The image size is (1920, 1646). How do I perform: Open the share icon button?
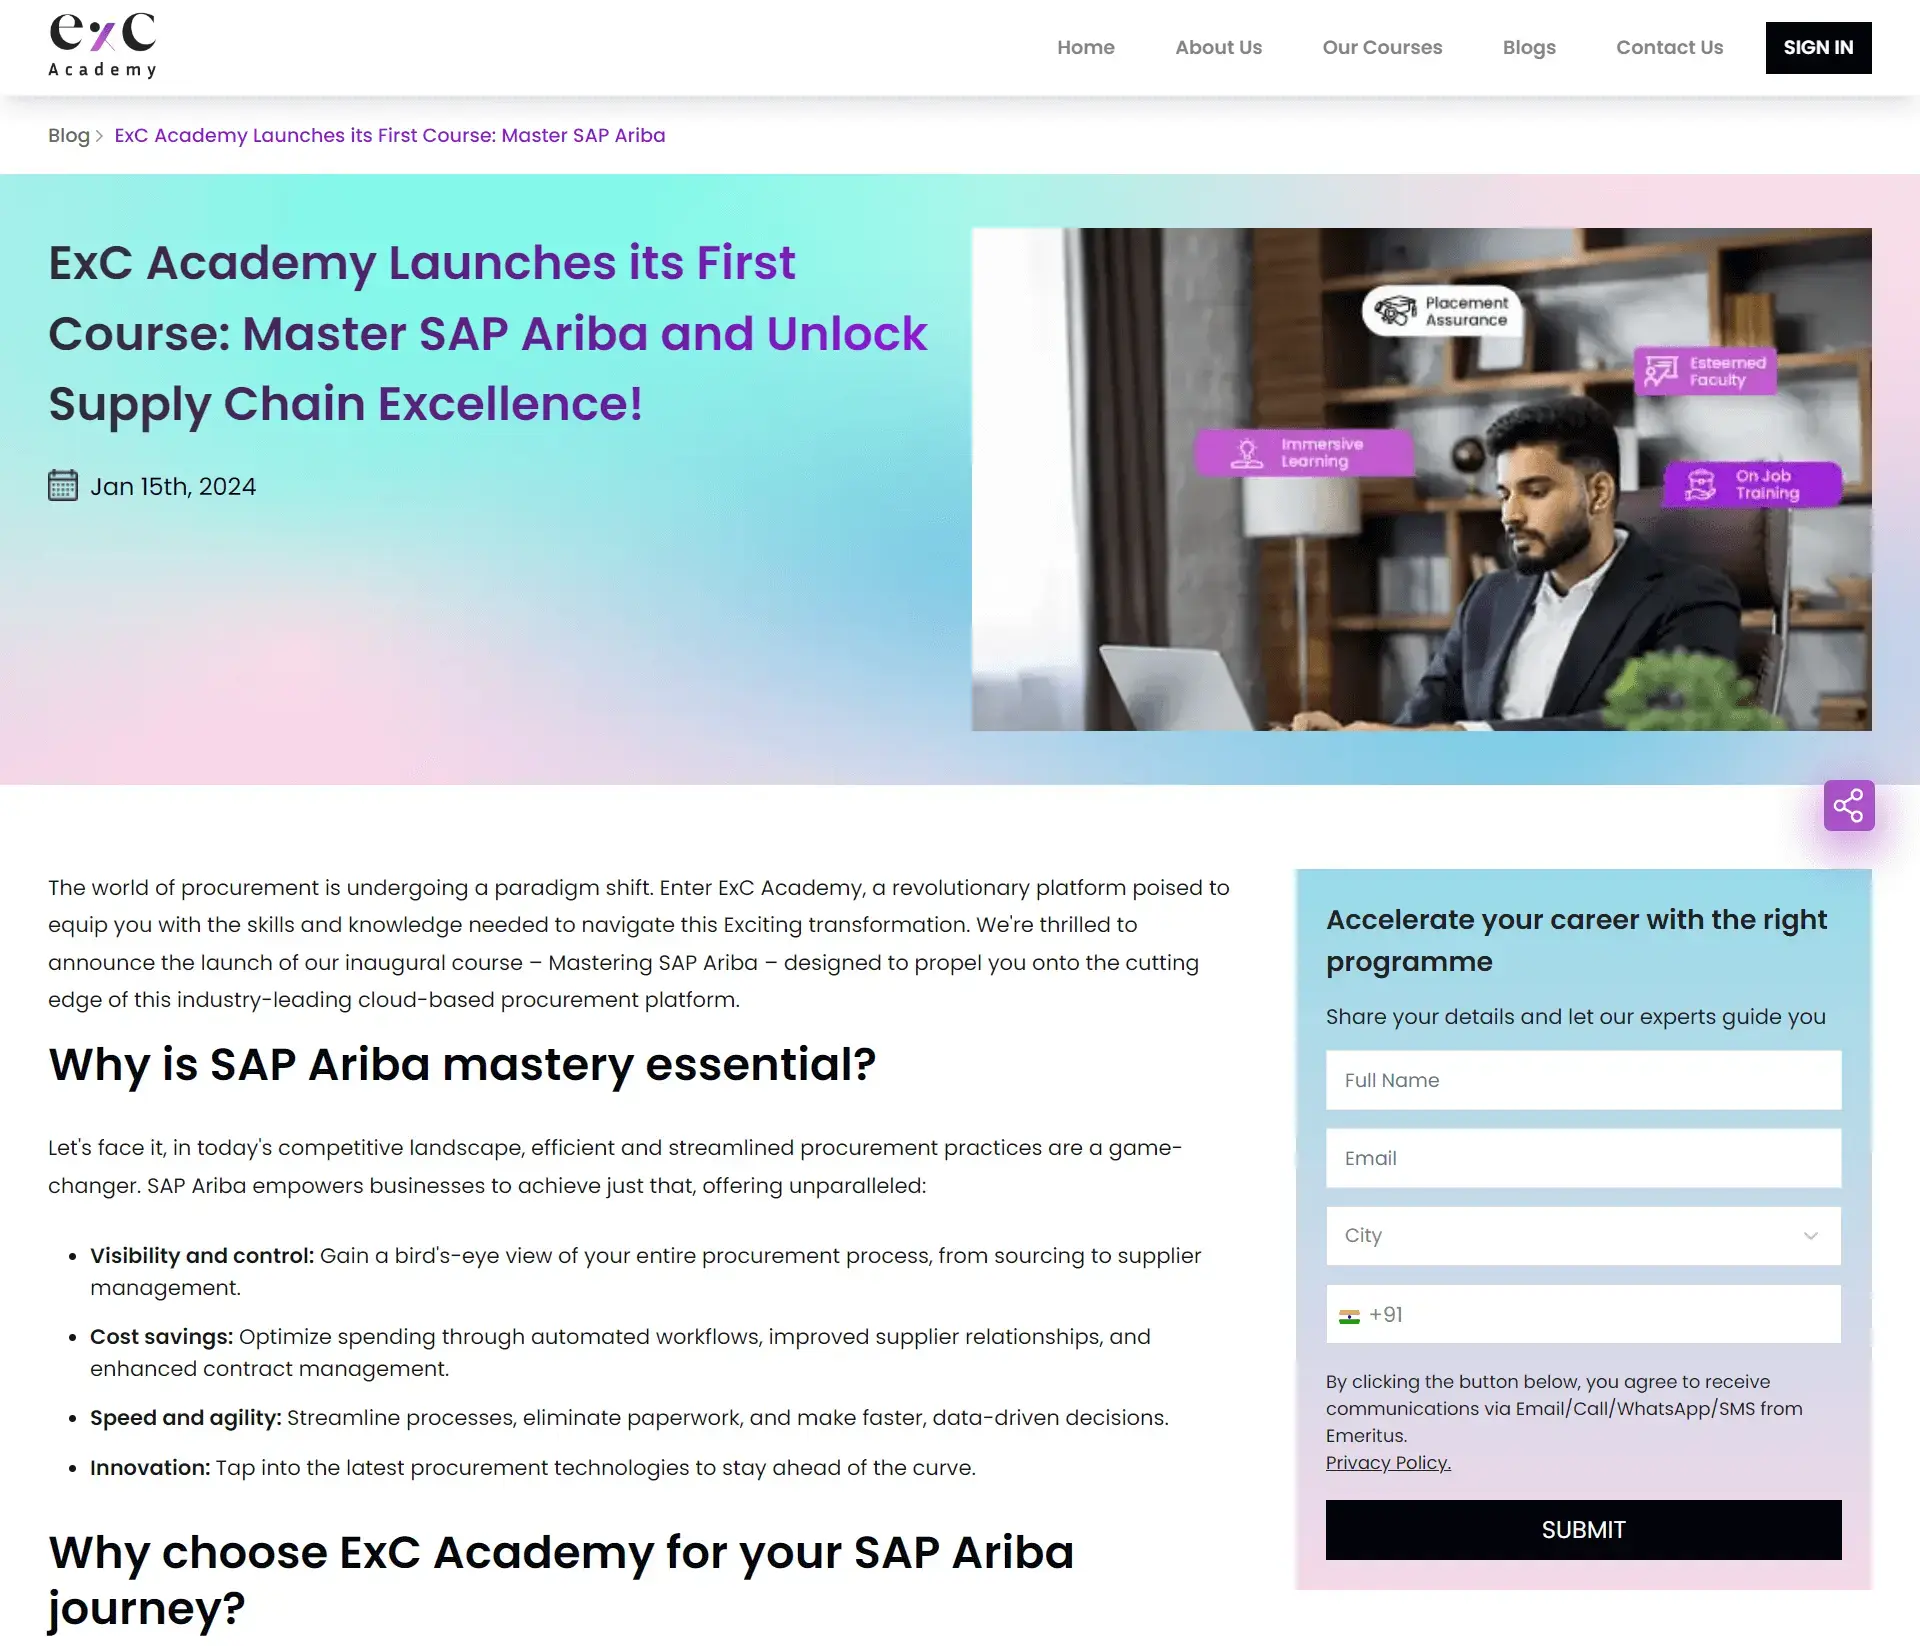click(1848, 806)
